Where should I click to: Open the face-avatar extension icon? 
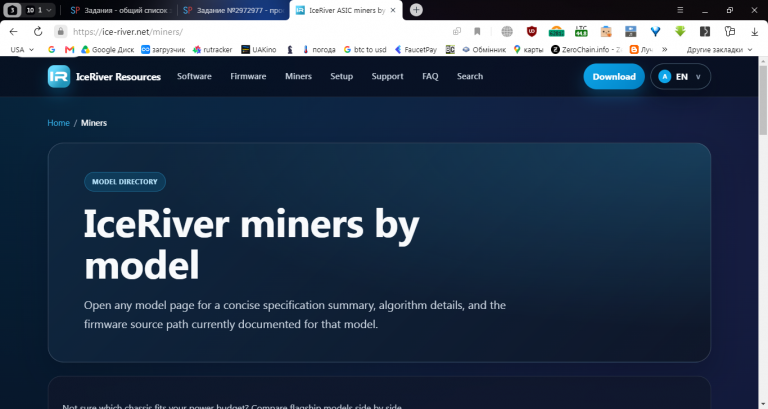tap(606, 31)
